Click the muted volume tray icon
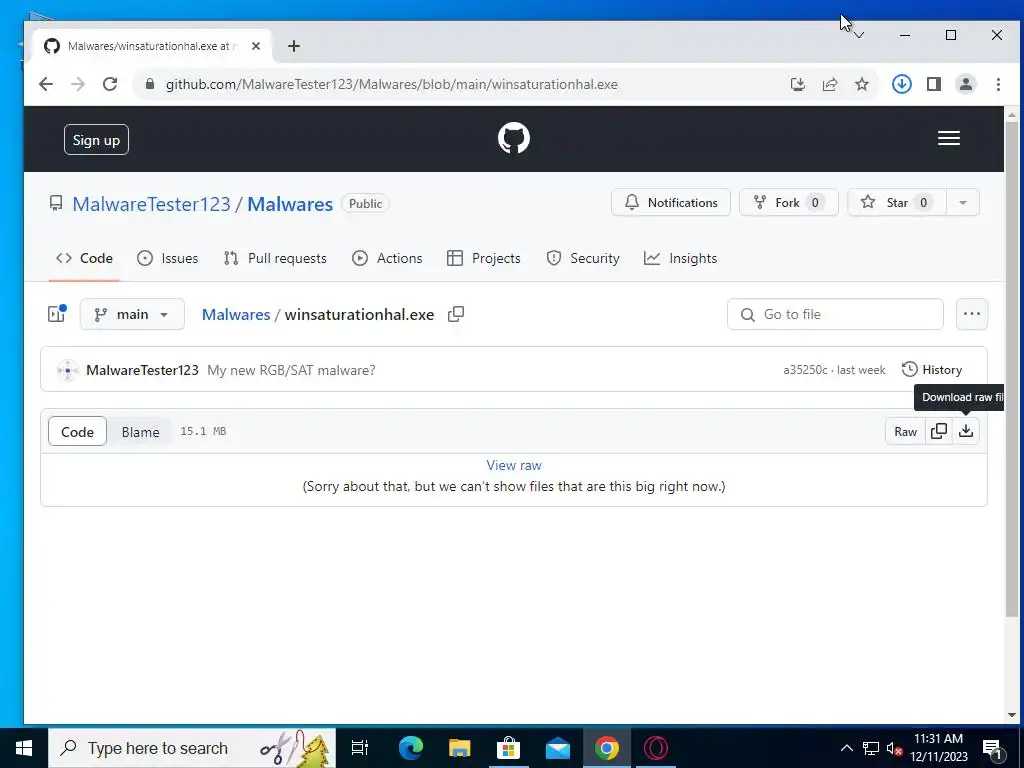 [x=894, y=748]
